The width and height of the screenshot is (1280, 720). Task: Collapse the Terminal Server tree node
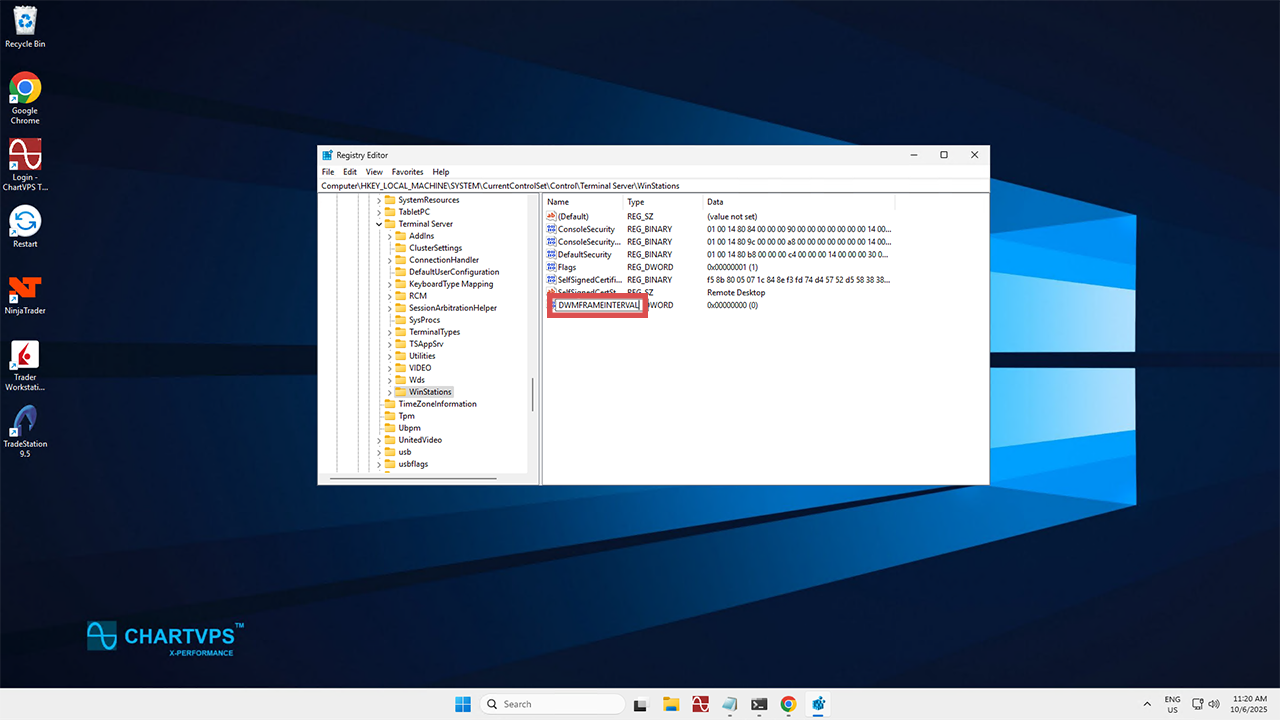(x=379, y=224)
